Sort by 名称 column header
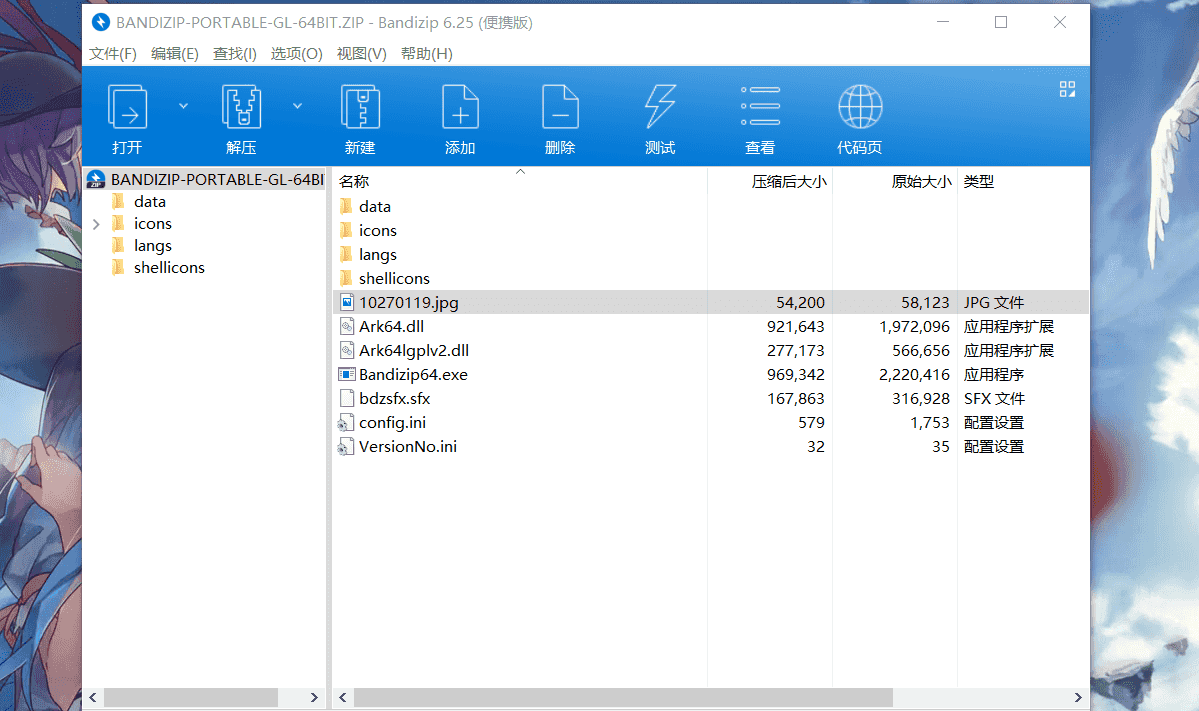1199x711 pixels. click(x=354, y=182)
